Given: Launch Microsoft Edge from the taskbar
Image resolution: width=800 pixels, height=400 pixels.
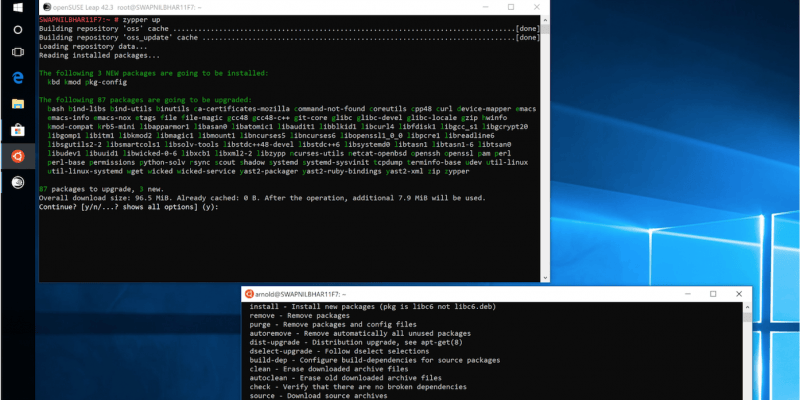Looking at the screenshot, I should coord(17,78).
